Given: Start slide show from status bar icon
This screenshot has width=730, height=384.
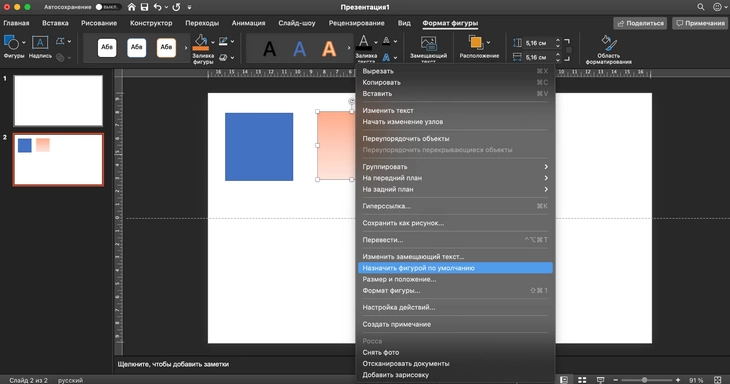Looking at the screenshot, I should tap(601, 380).
